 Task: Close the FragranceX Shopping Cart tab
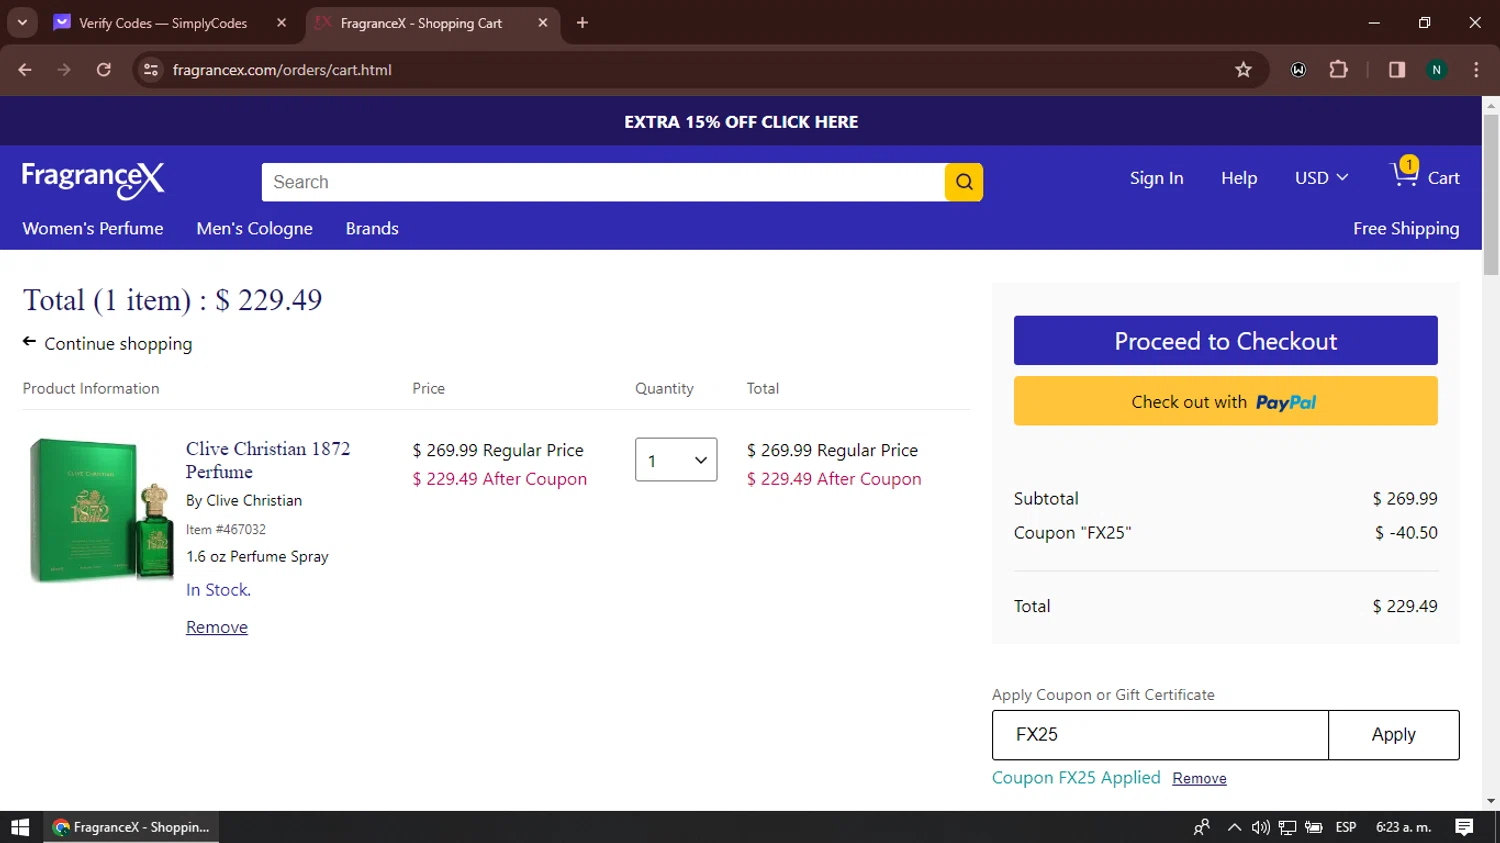[x=542, y=23]
